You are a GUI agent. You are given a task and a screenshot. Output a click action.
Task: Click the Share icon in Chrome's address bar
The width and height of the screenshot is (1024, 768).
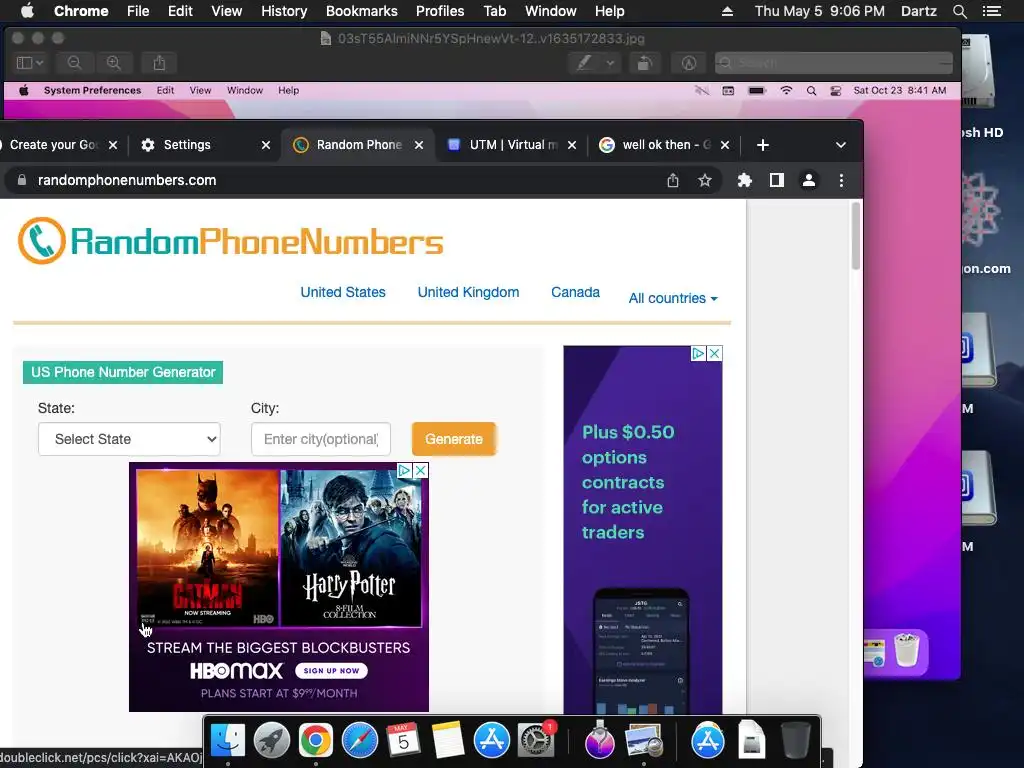(673, 180)
